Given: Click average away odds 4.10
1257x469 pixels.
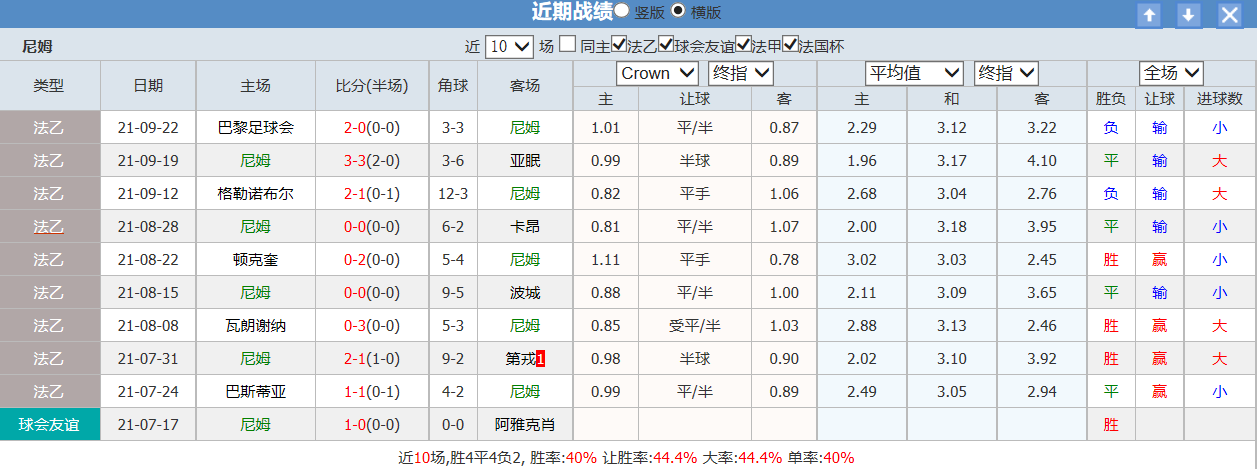Looking at the screenshot, I should [x=1041, y=161].
